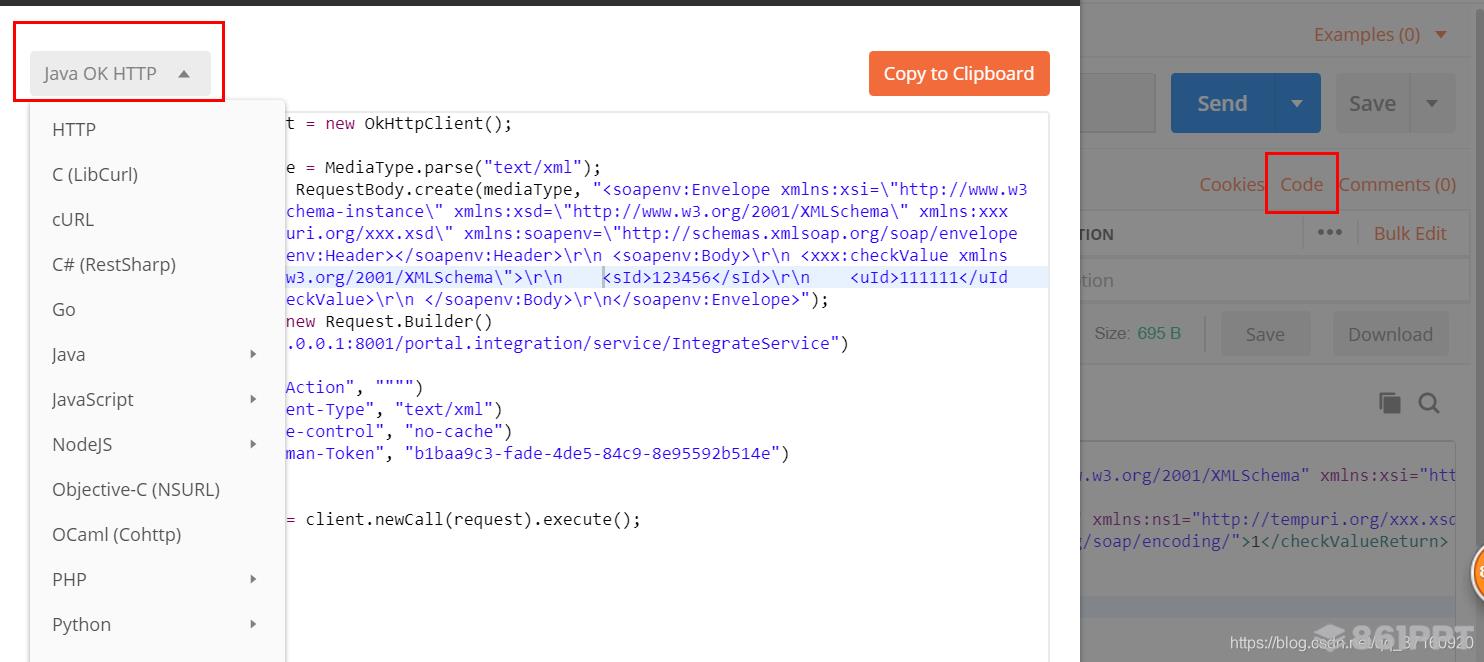This screenshot has height=662, width=1484.
Task: Open the Send button dropdown arrow
Action: [x=1297, y=103]
